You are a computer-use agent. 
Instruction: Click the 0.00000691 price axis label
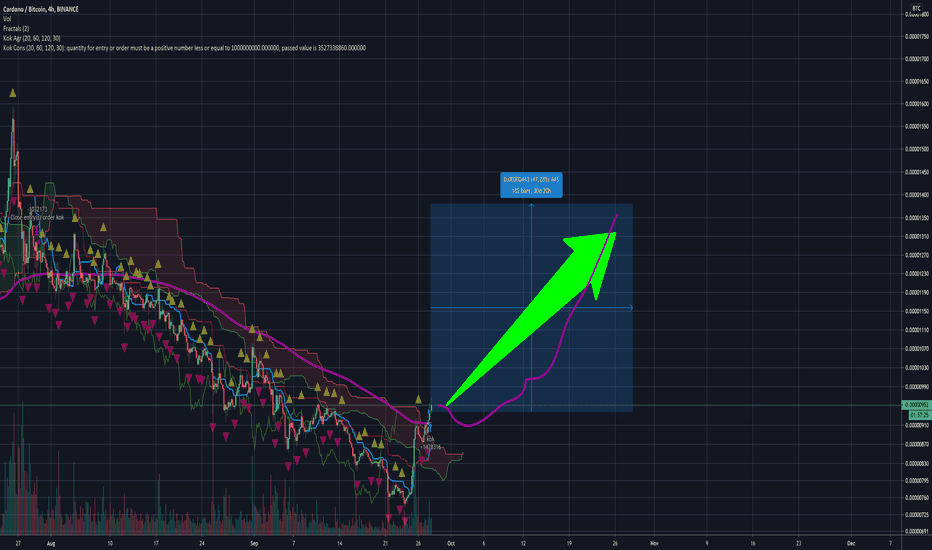(917, 532)
